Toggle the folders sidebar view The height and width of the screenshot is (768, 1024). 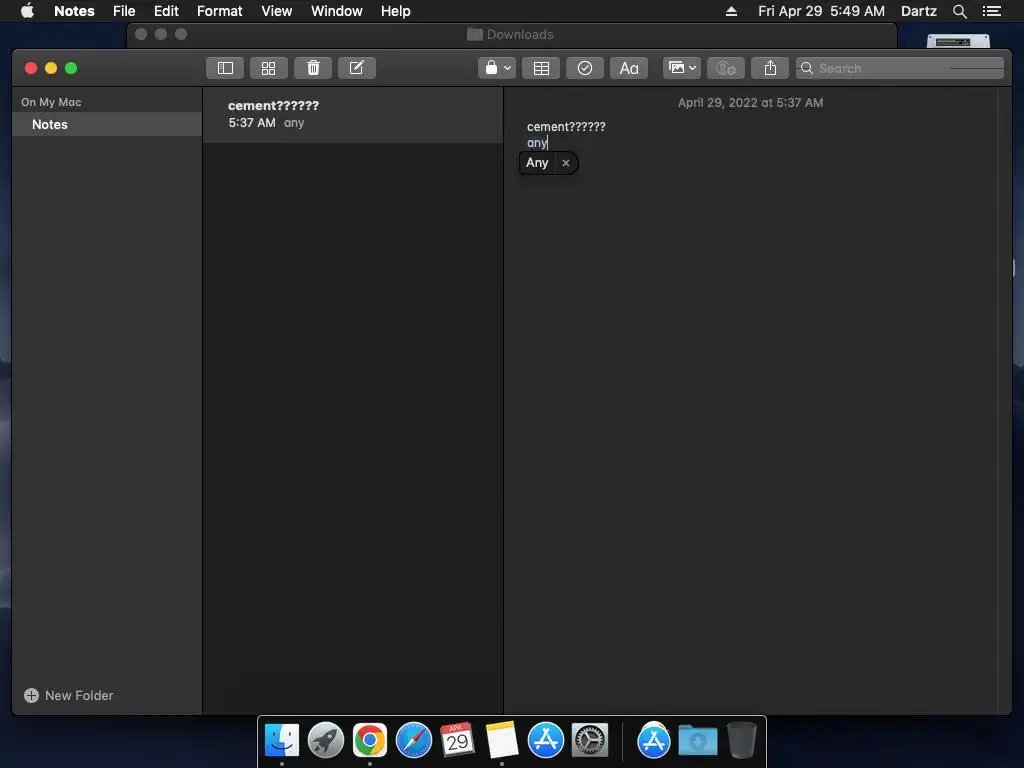[x=225, y=68]
